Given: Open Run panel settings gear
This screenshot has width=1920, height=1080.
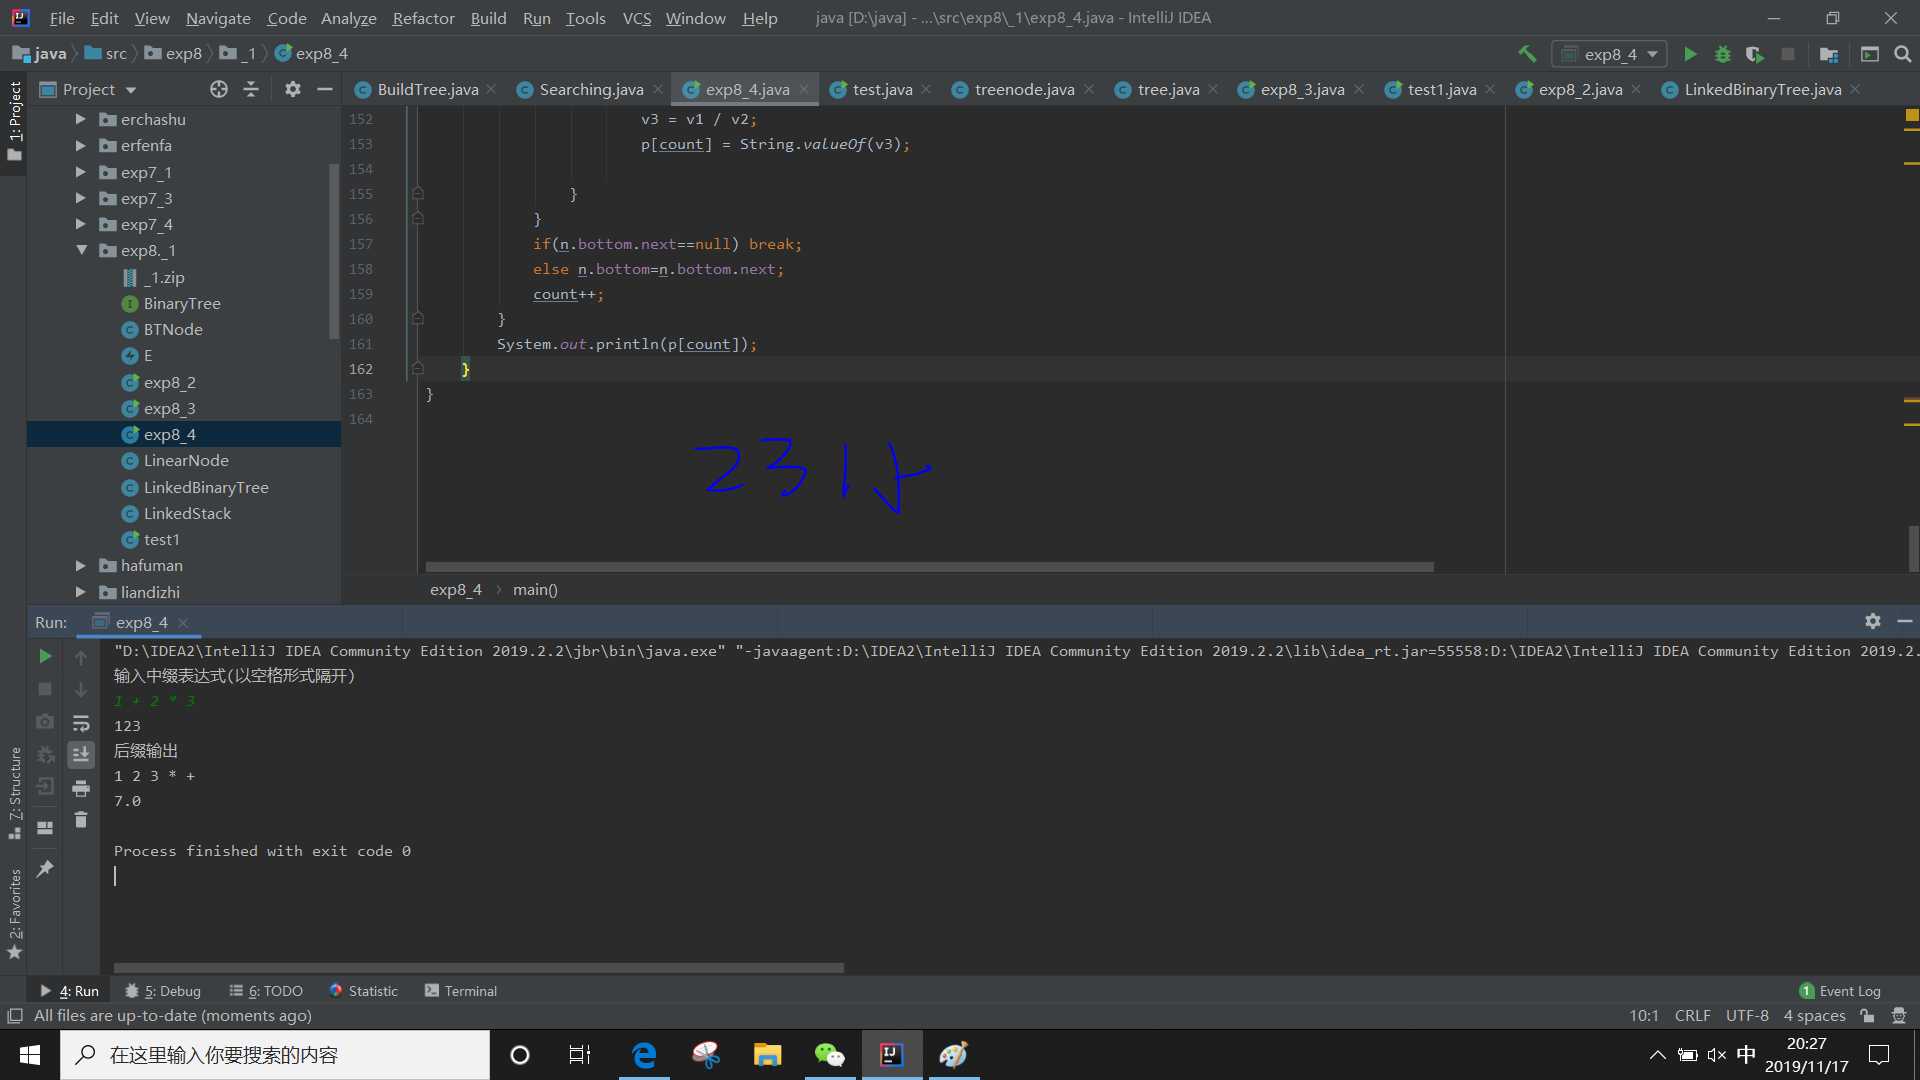Looking at the screenshot, I should (x=1873, y=621).
